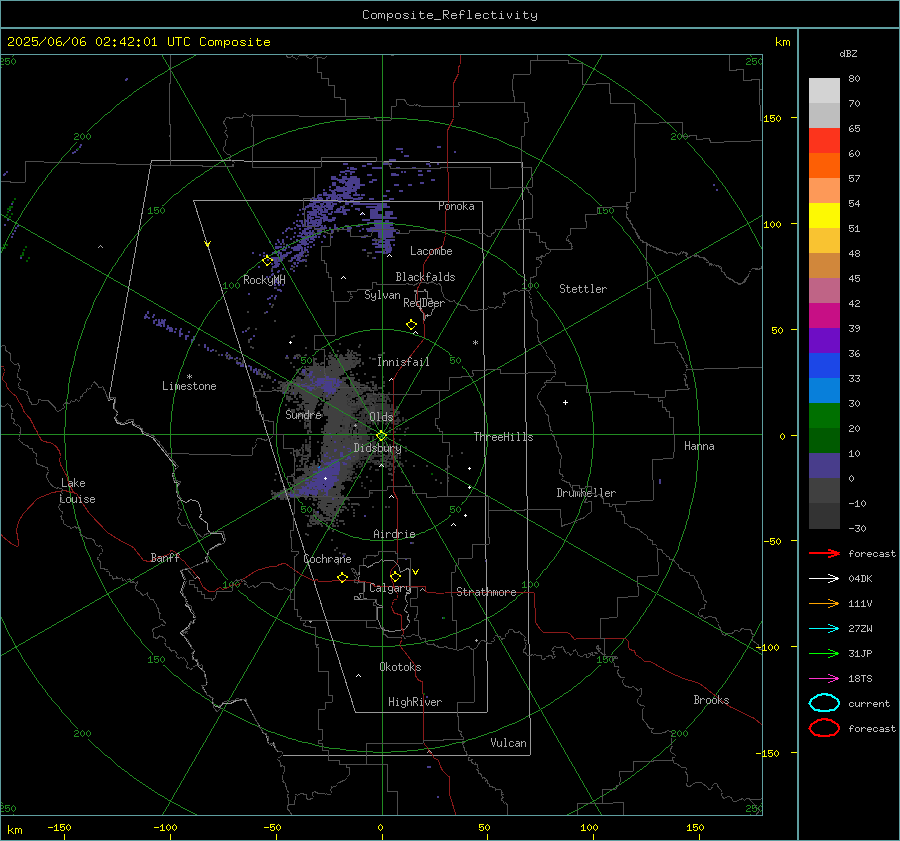Image resolution: width=900 pixels, height=841 pixels.
Task: Select the purple 39-36 dBZ swatch
Action: [824, 340]
